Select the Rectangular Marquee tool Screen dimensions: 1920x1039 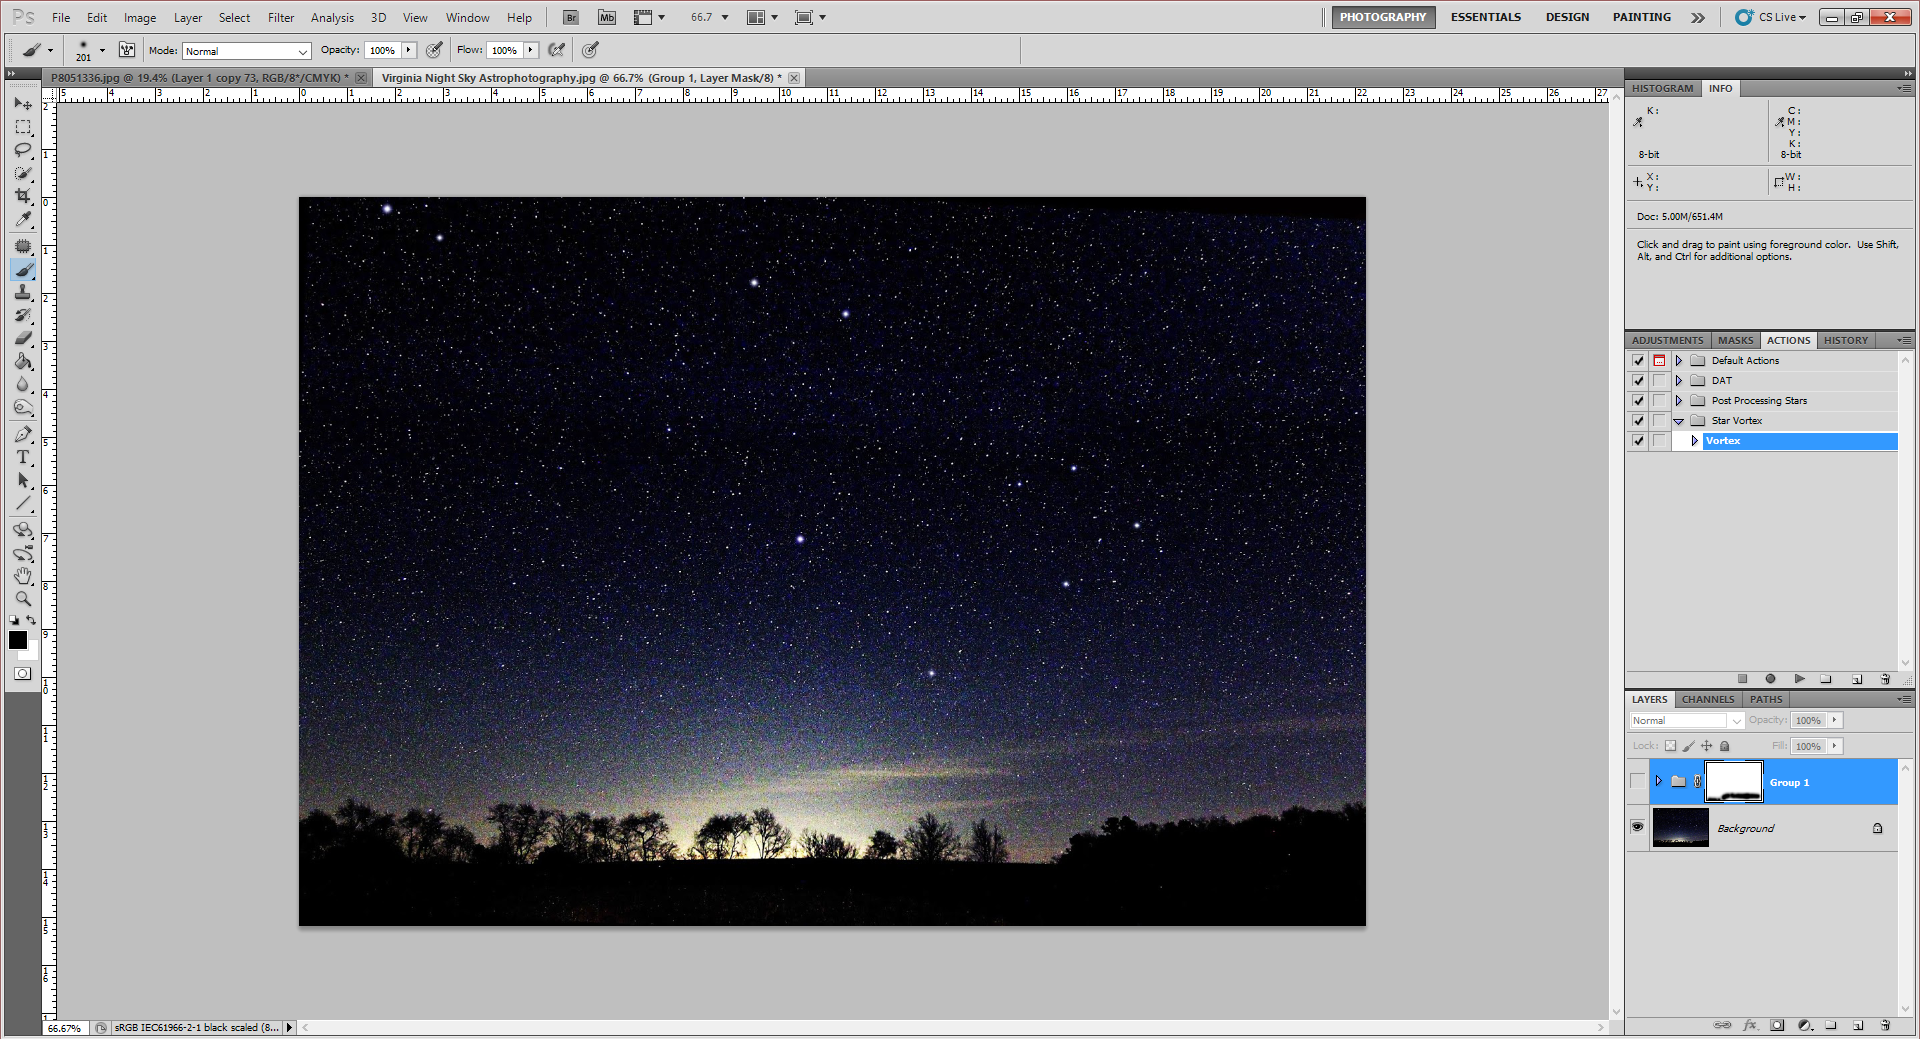tap(23, 127)
